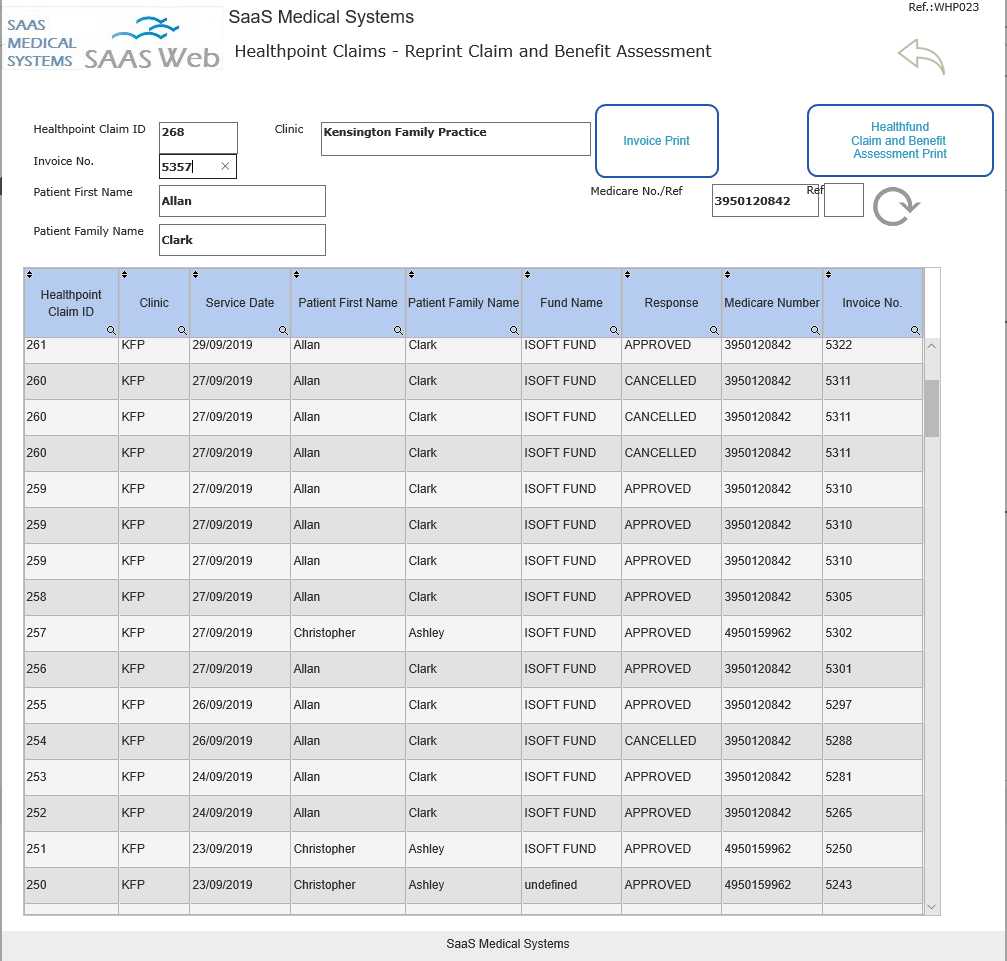1007x961 pixels.
Task: Sort table by Clinic column arrows
Action: 125,274
